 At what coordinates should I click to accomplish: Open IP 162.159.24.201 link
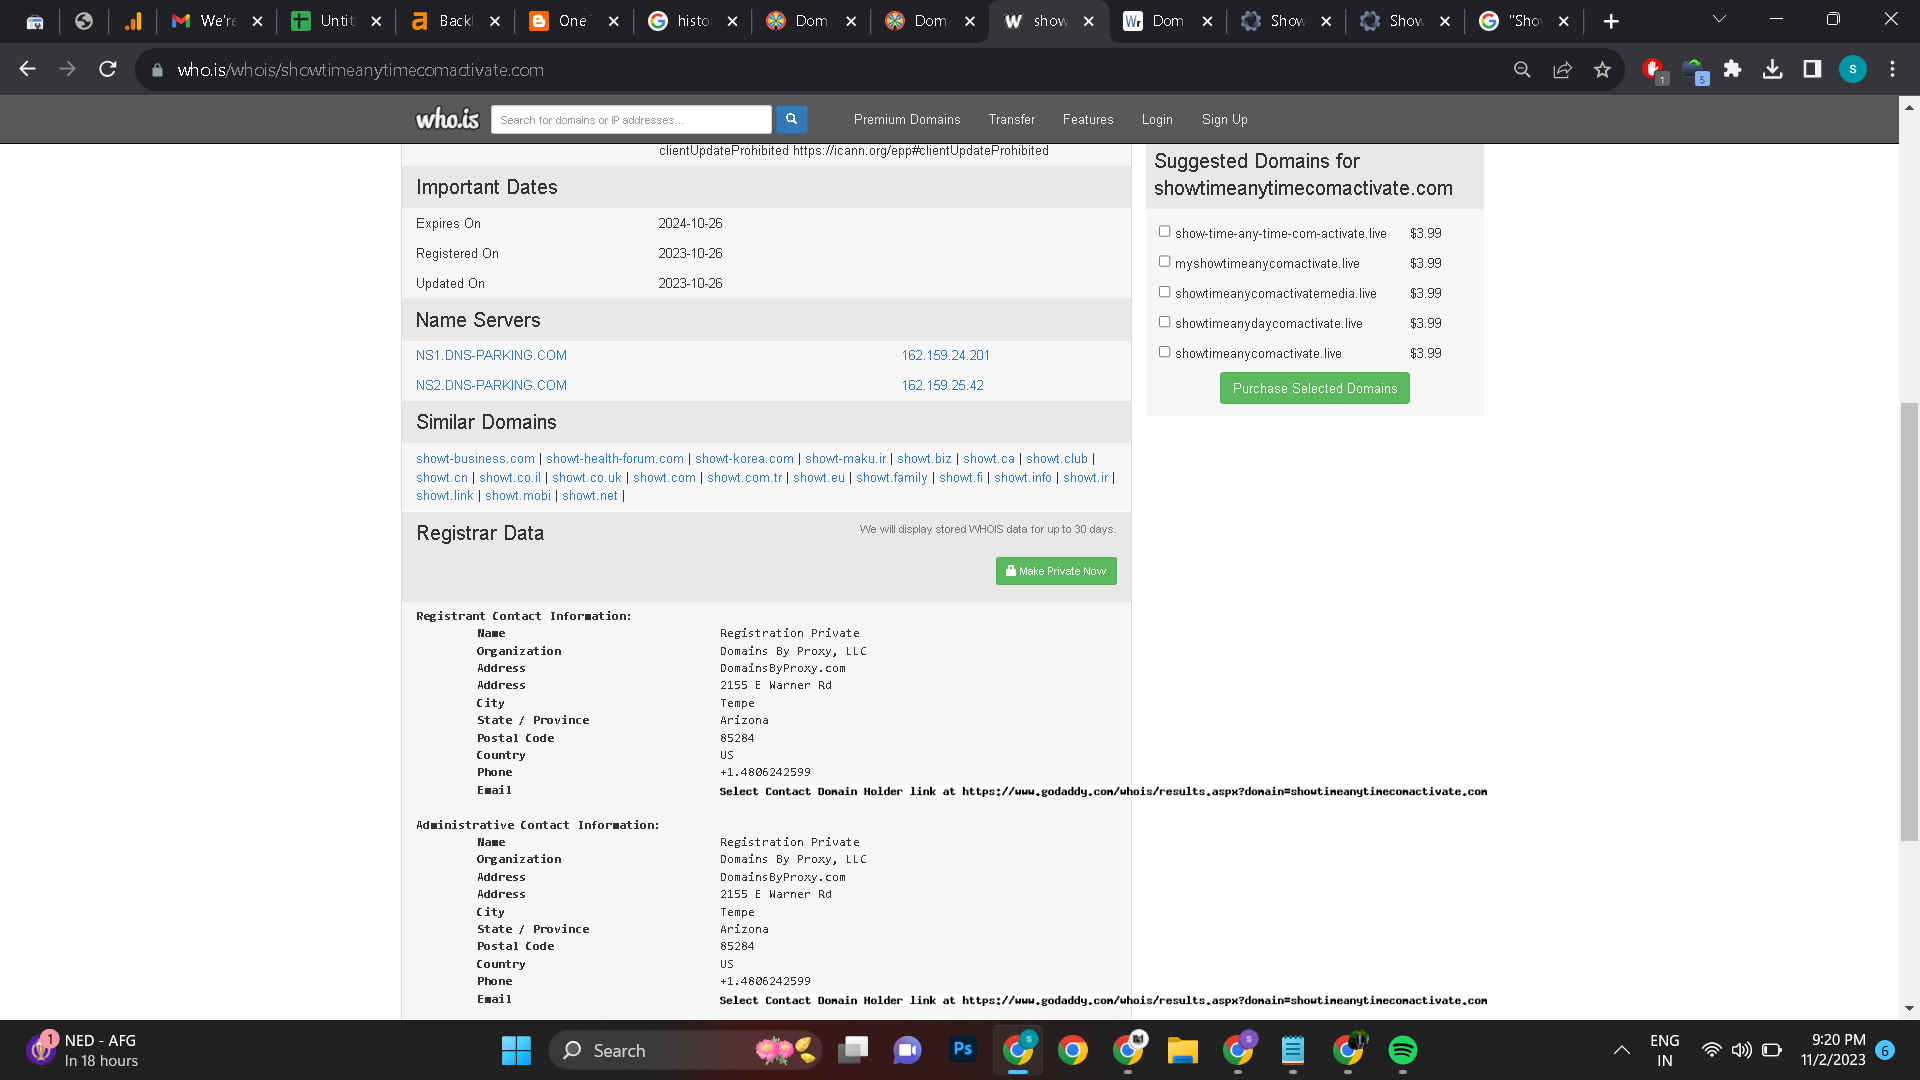coord(945,355)
